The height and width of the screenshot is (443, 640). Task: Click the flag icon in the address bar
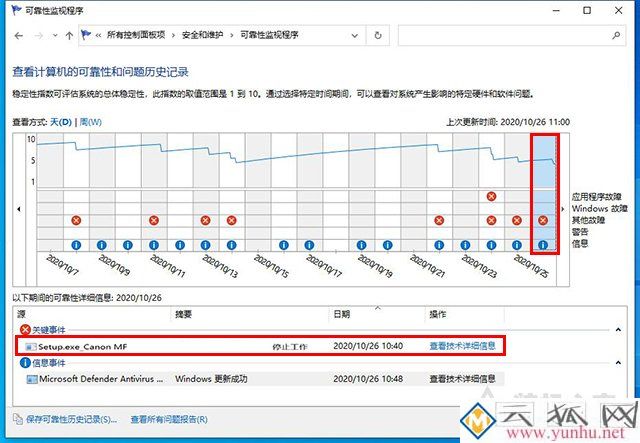tap(86, 35)
